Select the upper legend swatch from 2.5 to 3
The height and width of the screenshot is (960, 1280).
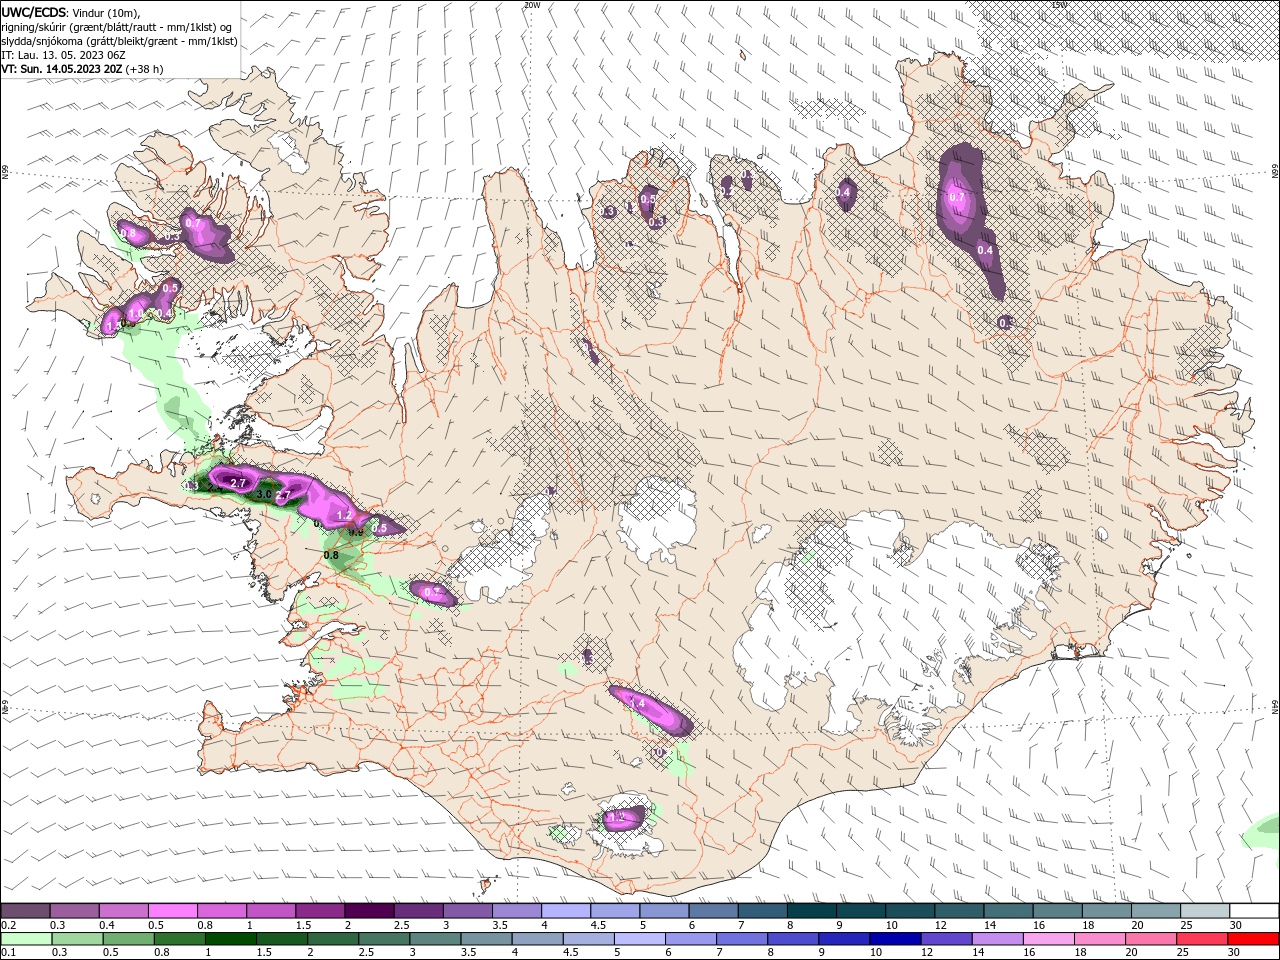(x=418, y=911)
